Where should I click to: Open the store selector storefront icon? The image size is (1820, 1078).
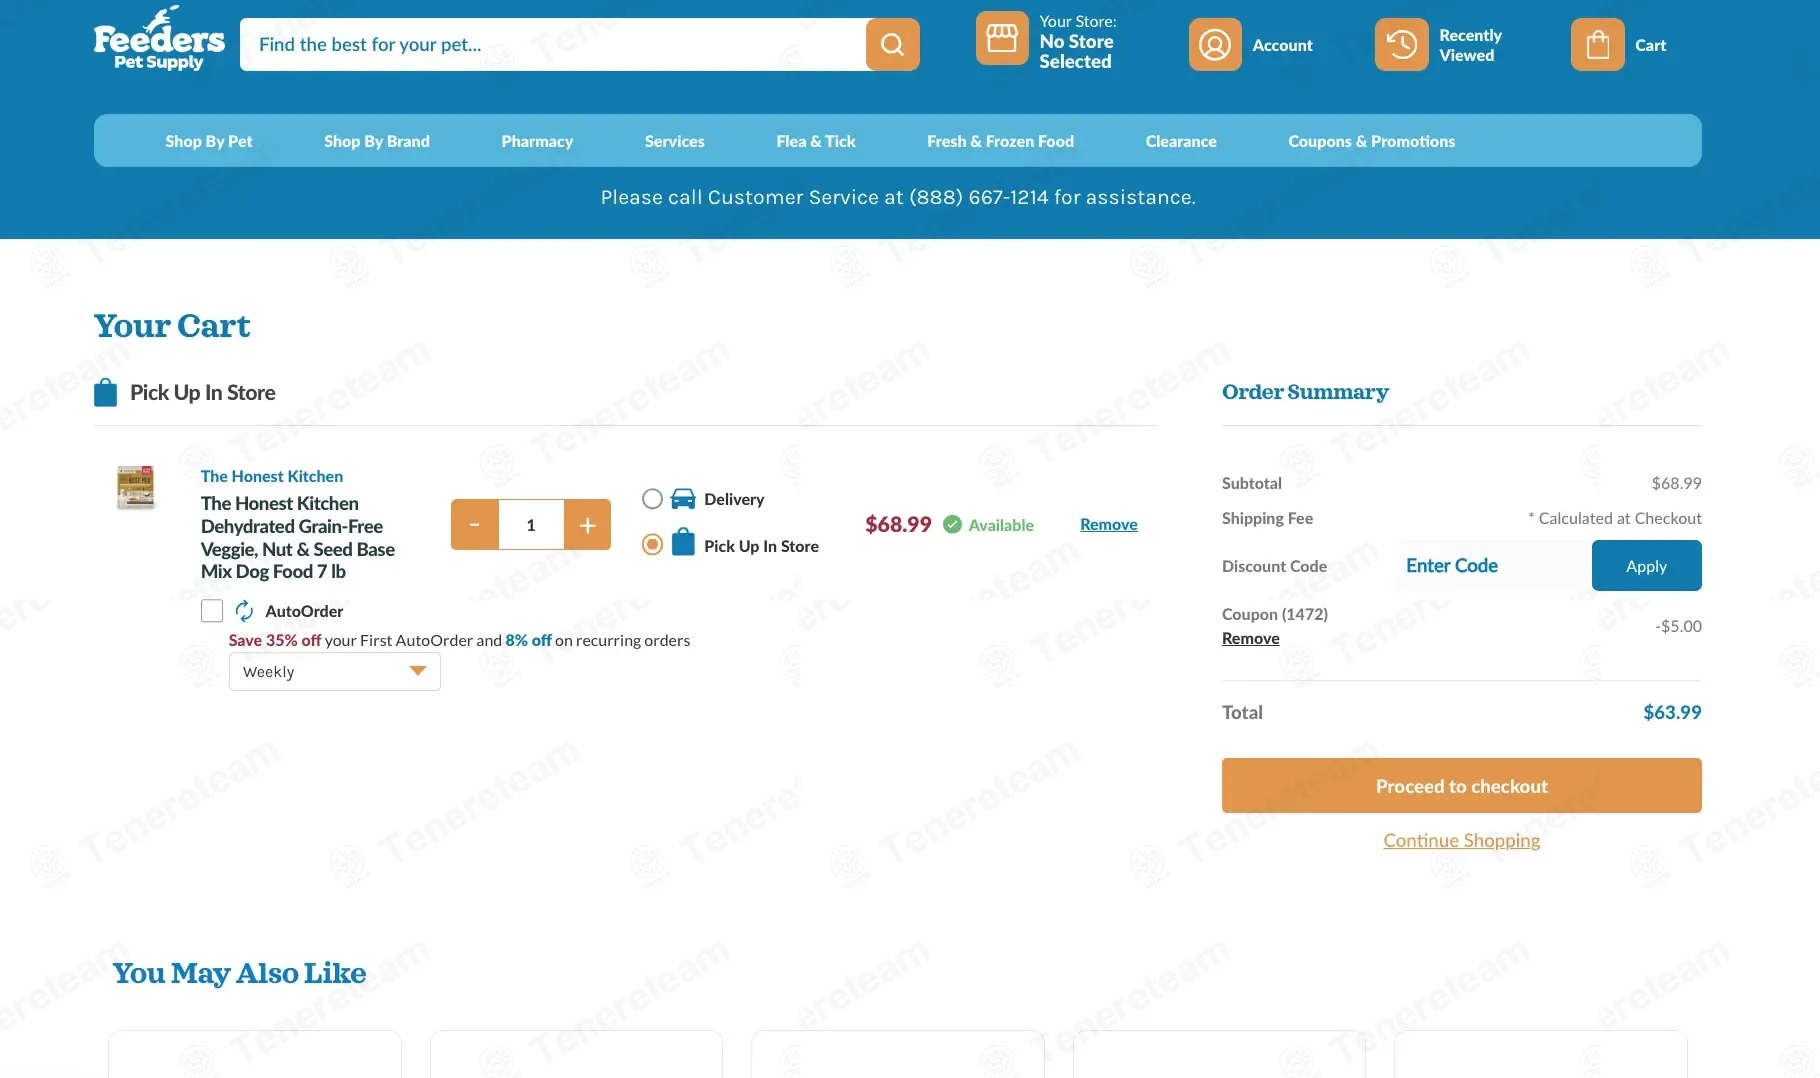click(x=1001, y=39)
